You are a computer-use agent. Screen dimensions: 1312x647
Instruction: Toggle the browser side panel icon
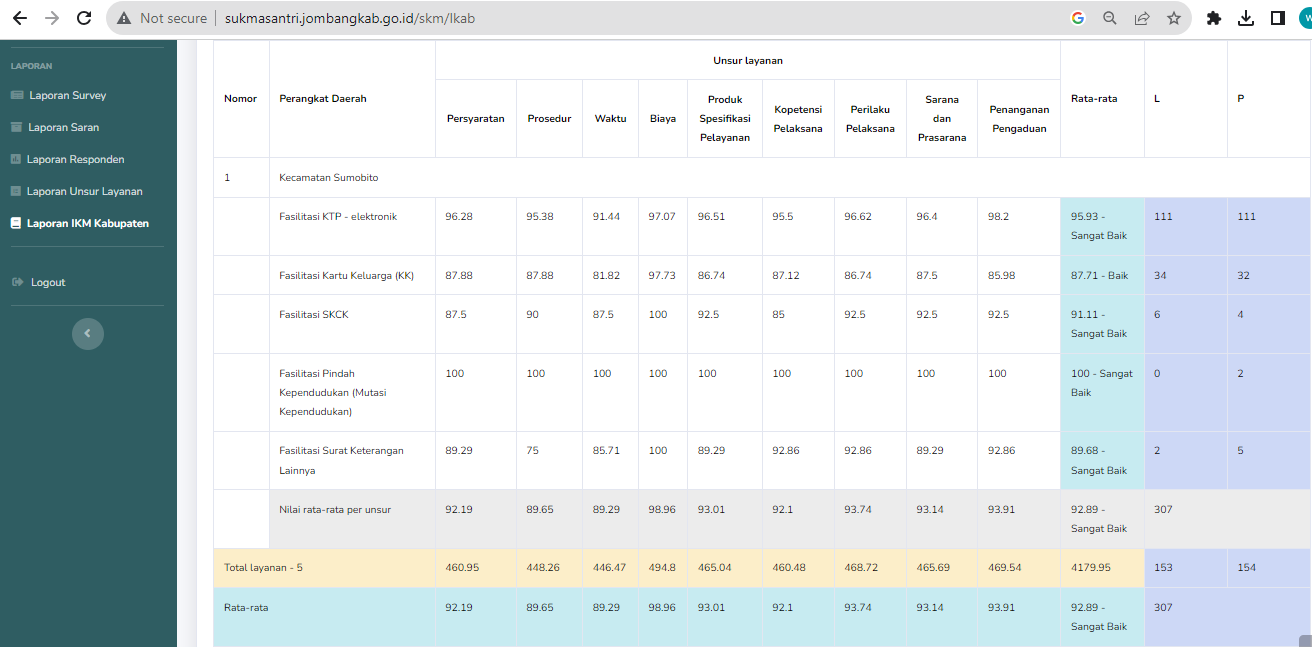coord(1277,18)
